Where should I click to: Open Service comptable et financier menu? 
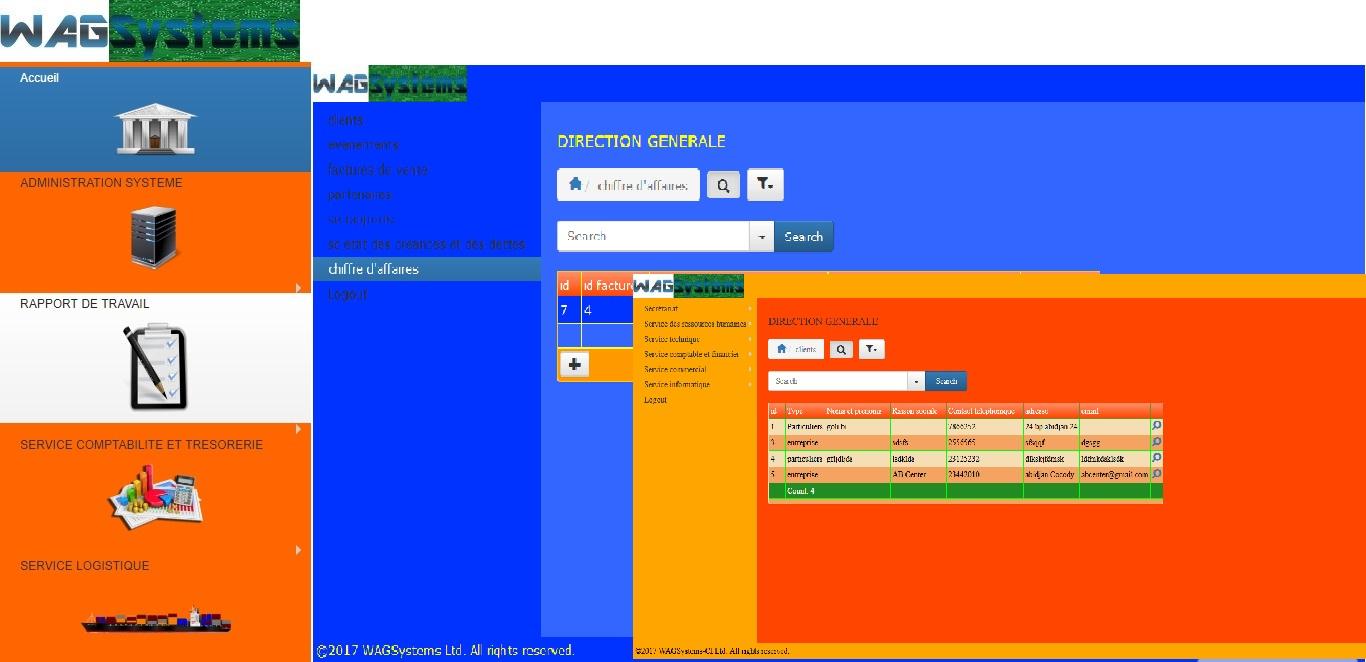click(691, 354)
